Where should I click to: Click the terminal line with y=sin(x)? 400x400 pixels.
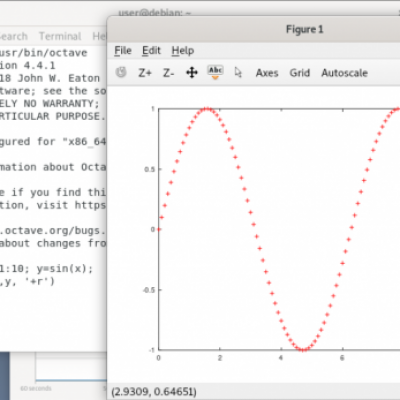pos(46,268)
